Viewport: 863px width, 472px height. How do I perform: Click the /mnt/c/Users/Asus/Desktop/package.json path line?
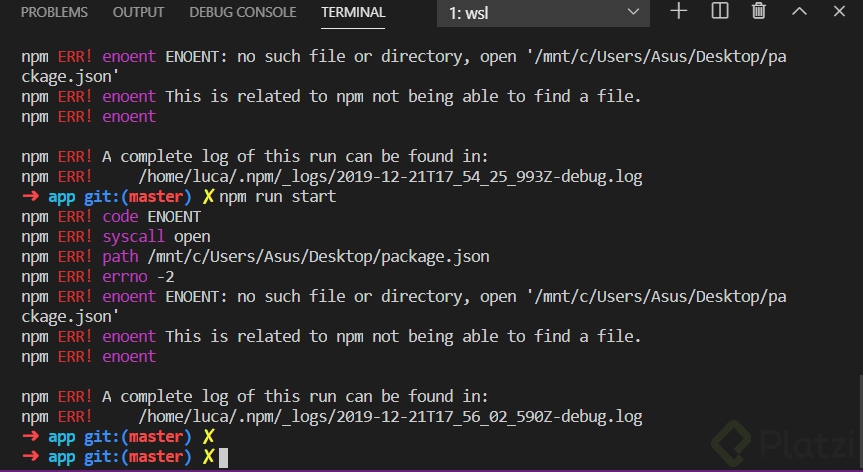(255, 257)
